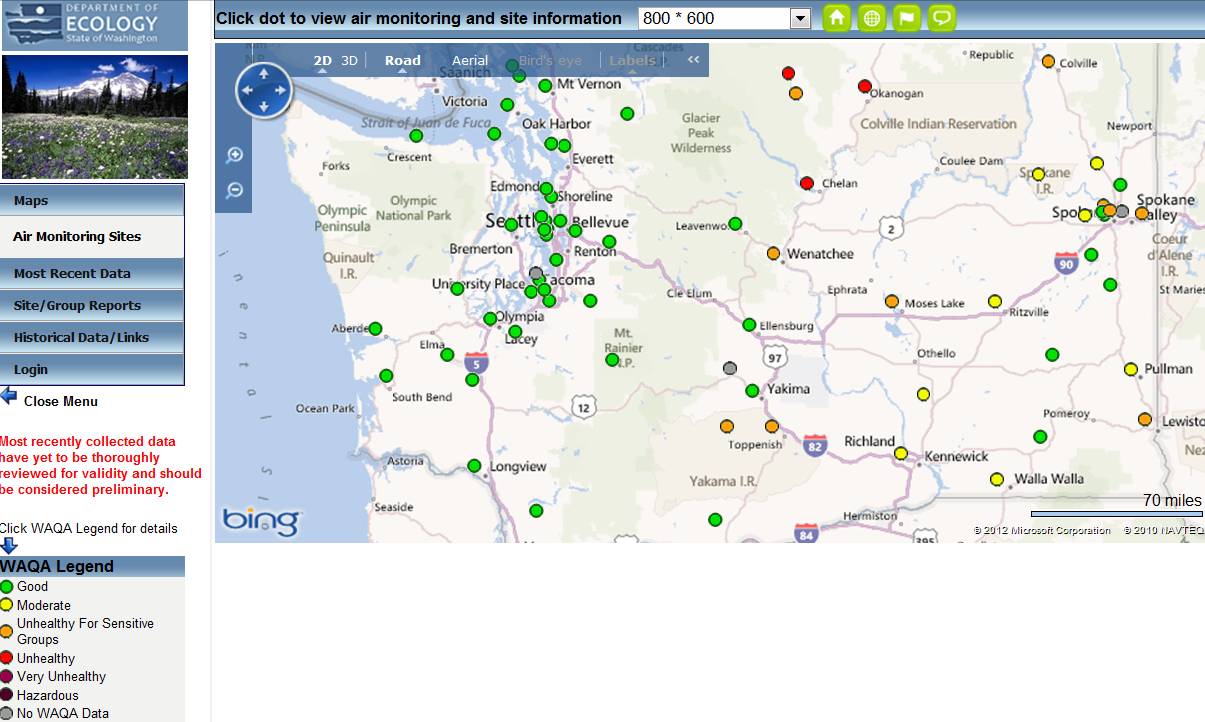Select Aerial map style

pos(470,61)
